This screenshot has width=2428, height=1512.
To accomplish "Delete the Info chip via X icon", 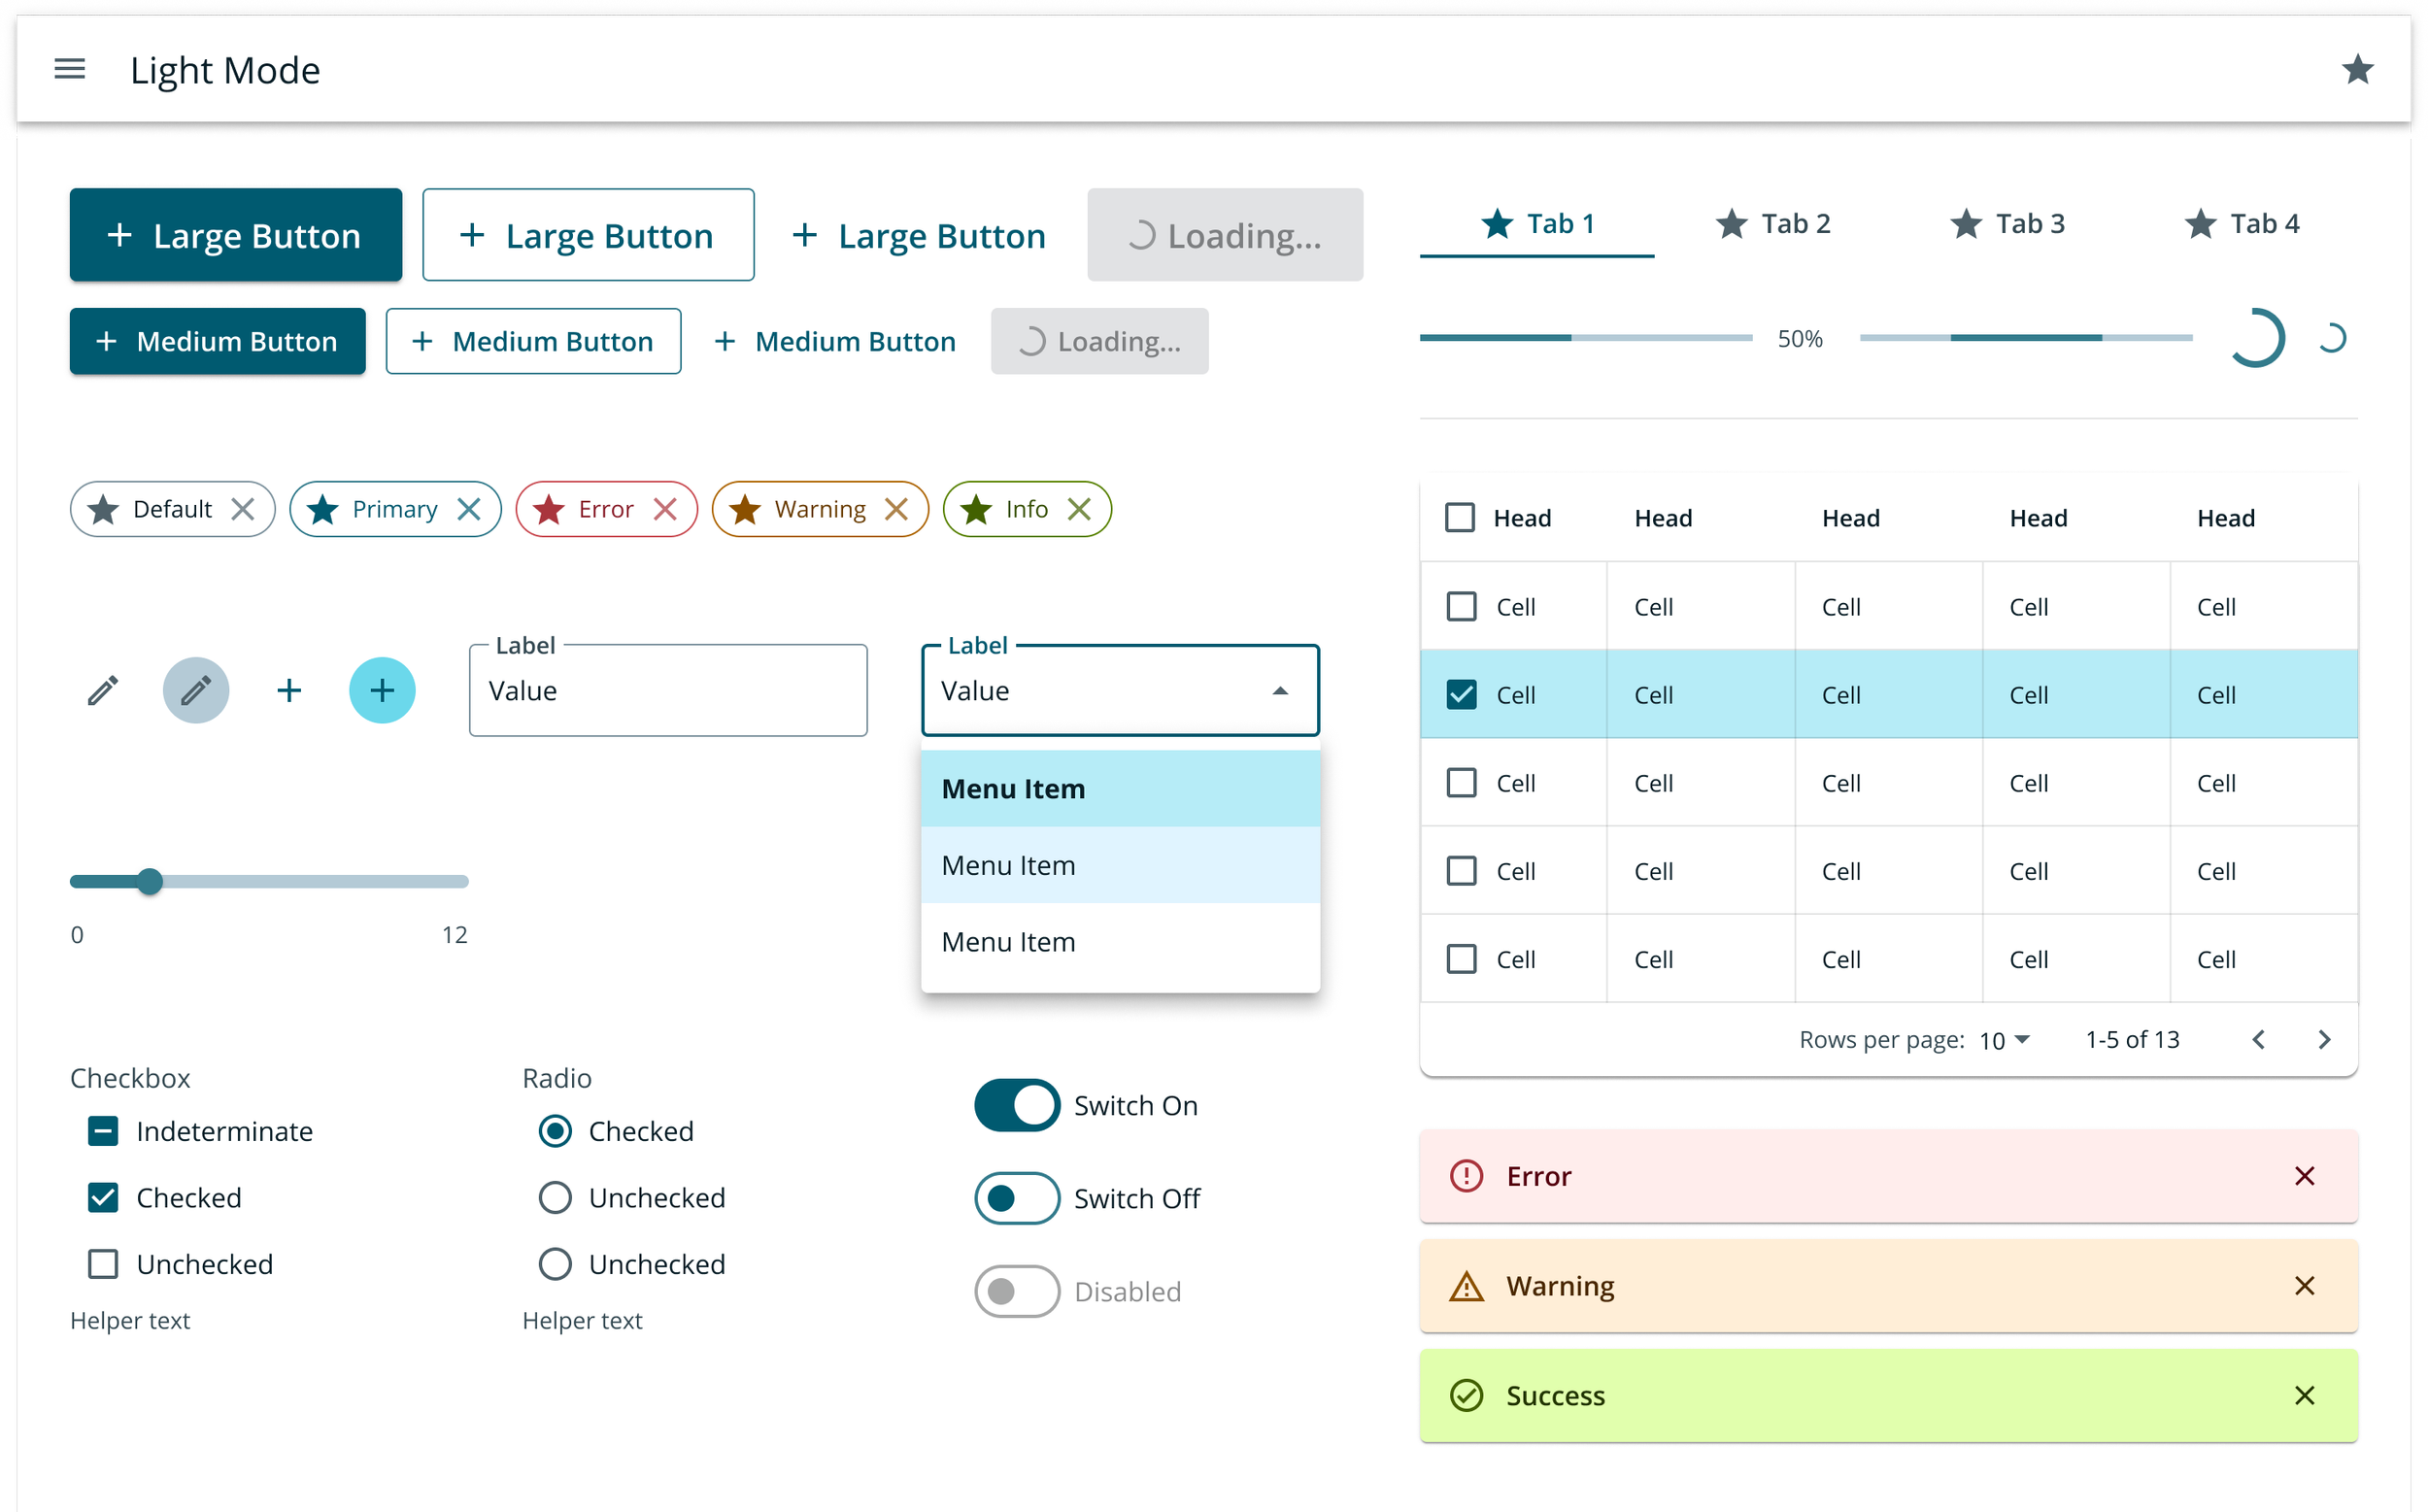I will click(x=1079, y=509).
